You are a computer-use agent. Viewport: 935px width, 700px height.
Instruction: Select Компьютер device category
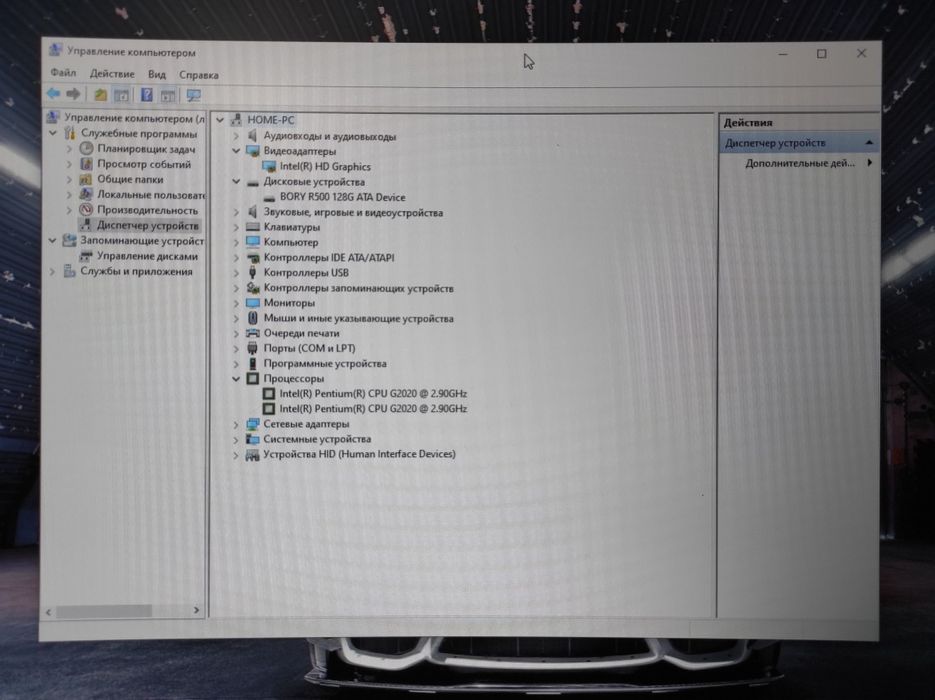290,242
